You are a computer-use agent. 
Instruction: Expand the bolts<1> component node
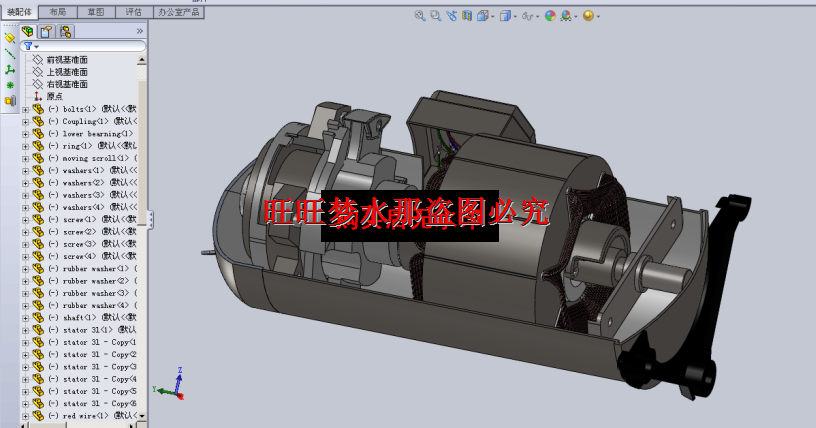pyautogui.click(x=25, y=109)
